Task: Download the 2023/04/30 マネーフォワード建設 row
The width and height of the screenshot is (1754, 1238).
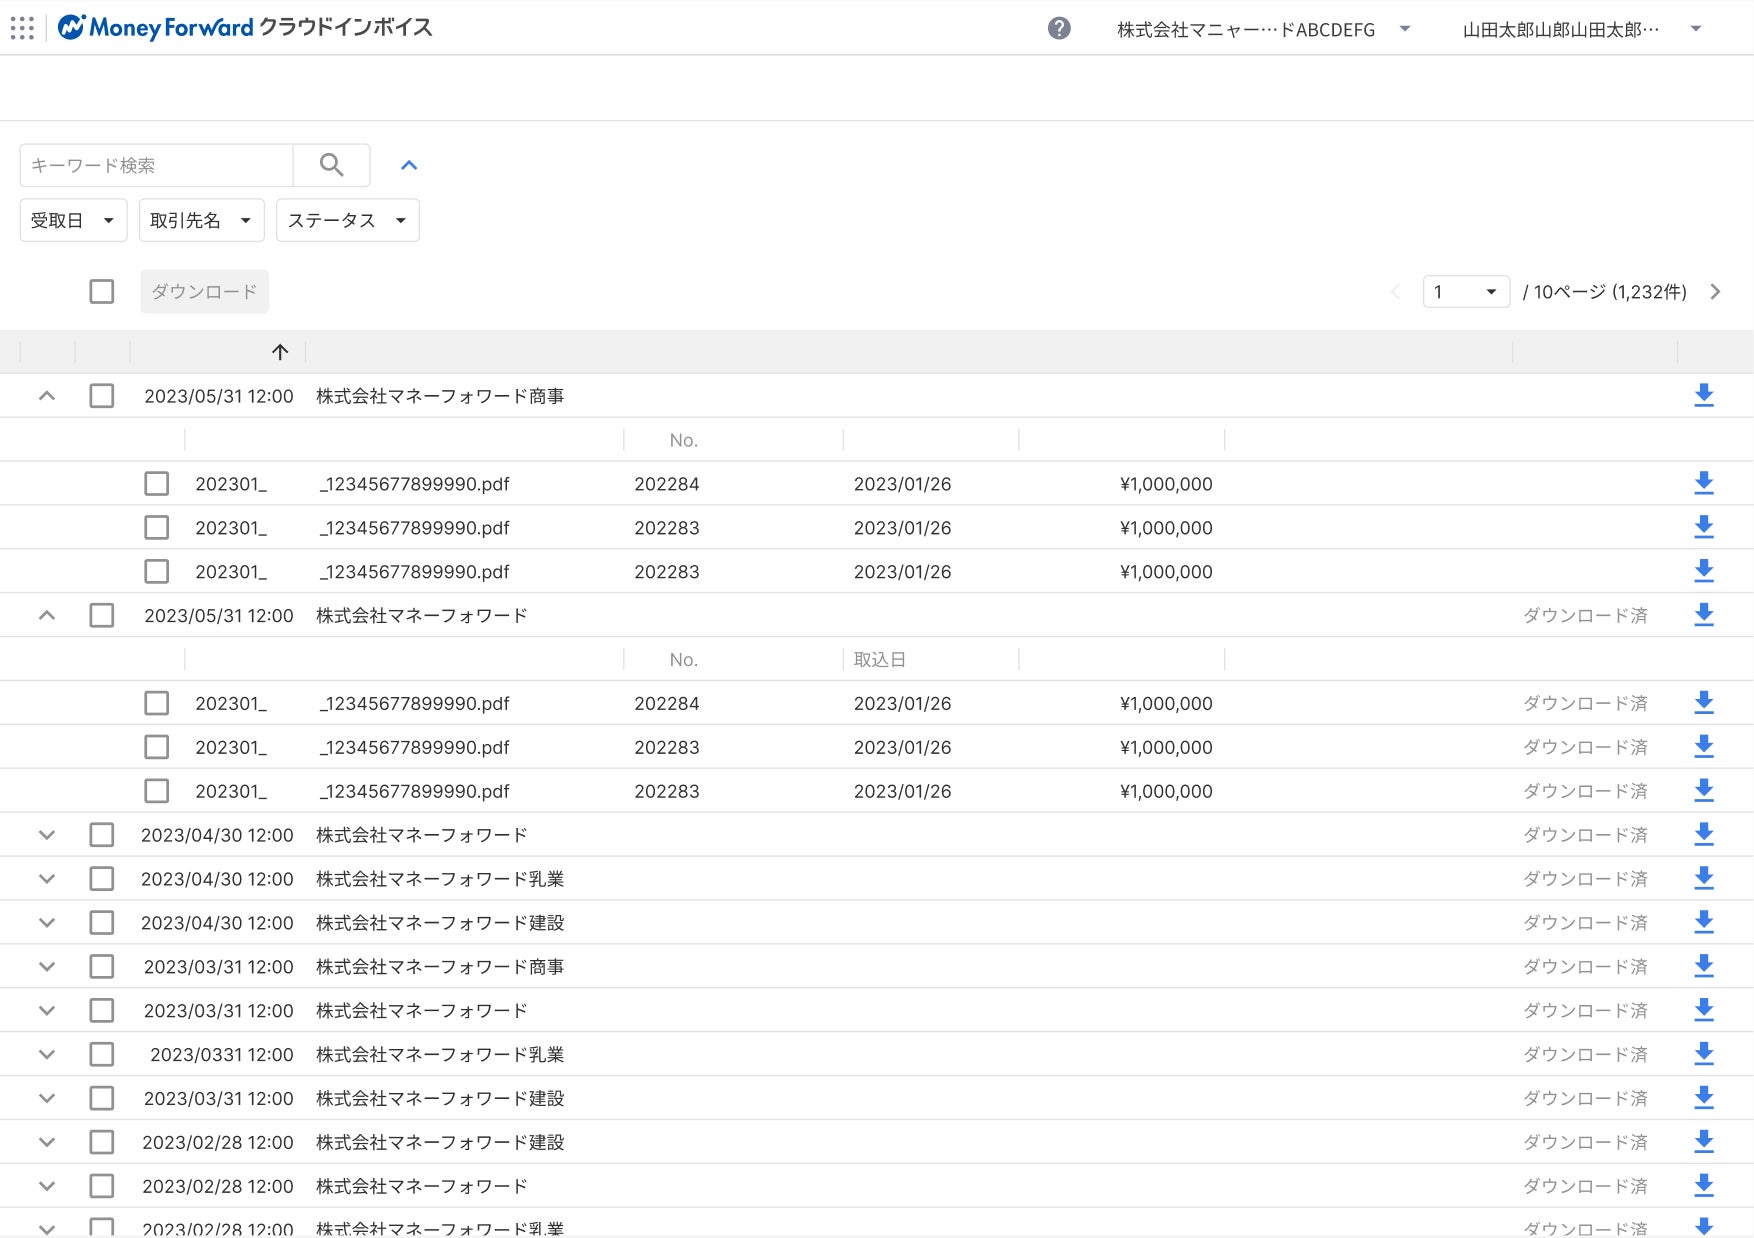Action: click(x=1704, y=923)
